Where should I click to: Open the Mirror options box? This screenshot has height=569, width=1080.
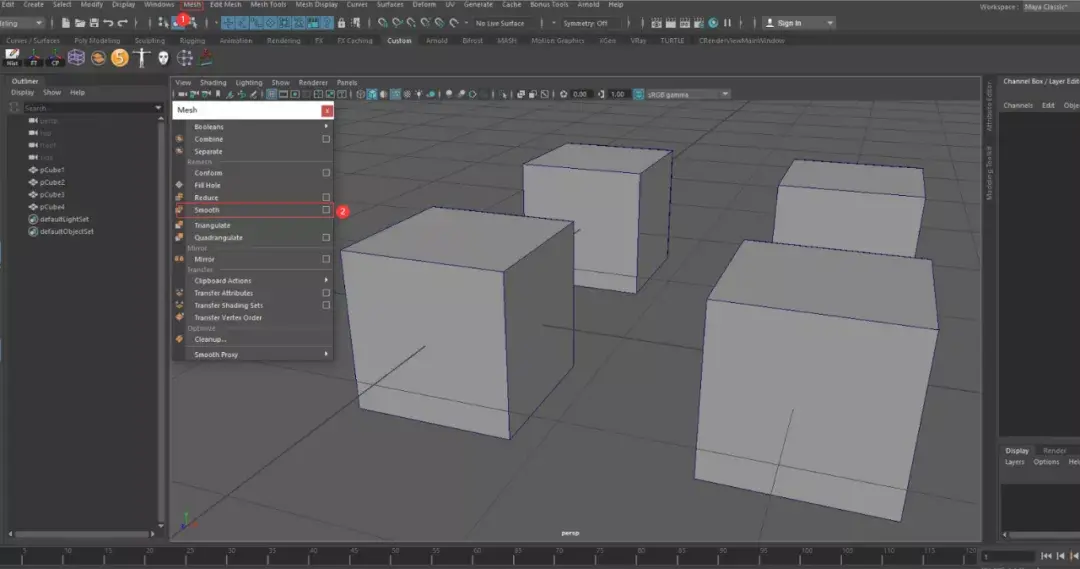click(x=326, y=259)
